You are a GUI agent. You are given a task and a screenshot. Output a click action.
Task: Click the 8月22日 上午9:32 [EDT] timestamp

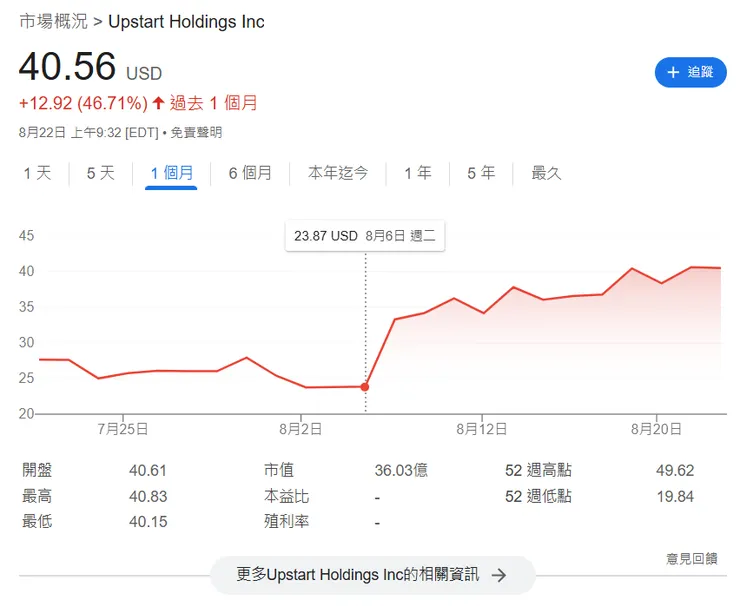coord(89,133)
